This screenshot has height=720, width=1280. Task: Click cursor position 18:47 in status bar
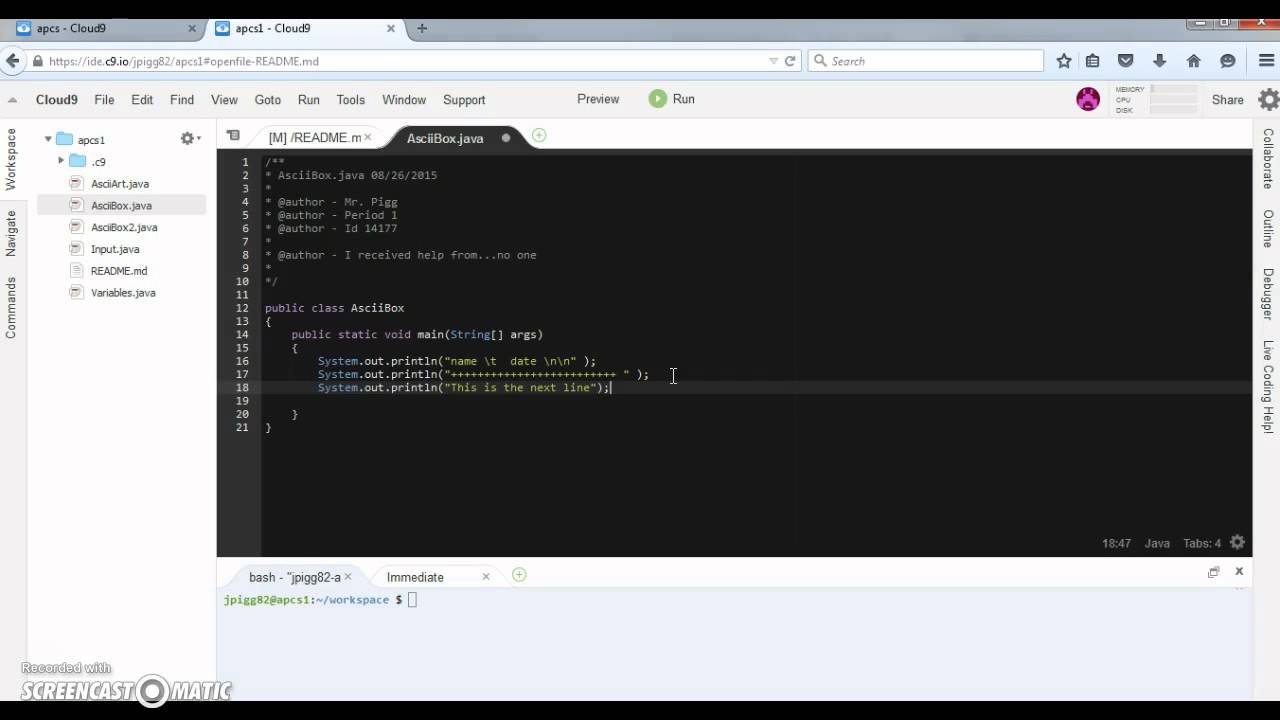(1116, 543)
